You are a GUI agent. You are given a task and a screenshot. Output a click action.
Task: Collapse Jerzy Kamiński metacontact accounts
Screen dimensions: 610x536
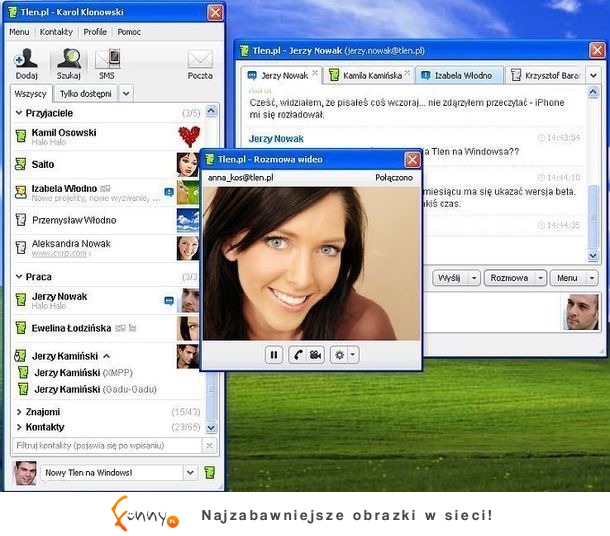click(x=107, y=356)
